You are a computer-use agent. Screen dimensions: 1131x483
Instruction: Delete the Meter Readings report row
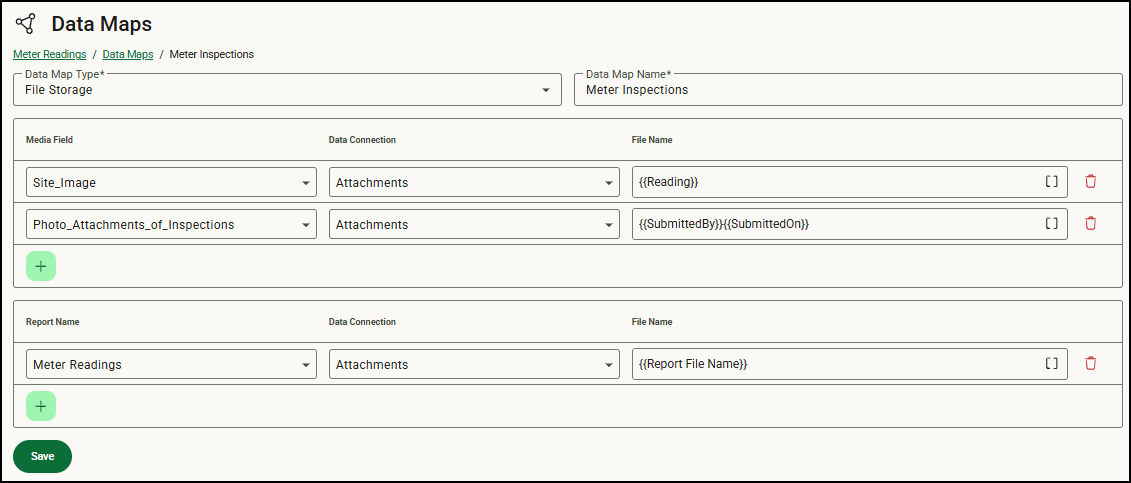(x=1090, y=363)
